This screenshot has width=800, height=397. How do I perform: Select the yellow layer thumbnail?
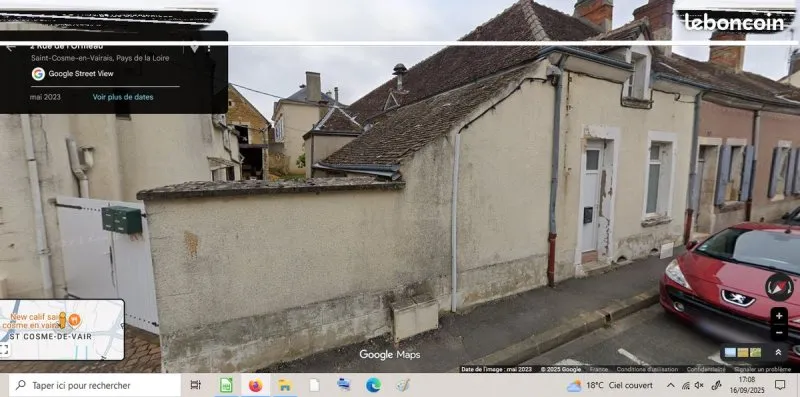coord(743,352)
